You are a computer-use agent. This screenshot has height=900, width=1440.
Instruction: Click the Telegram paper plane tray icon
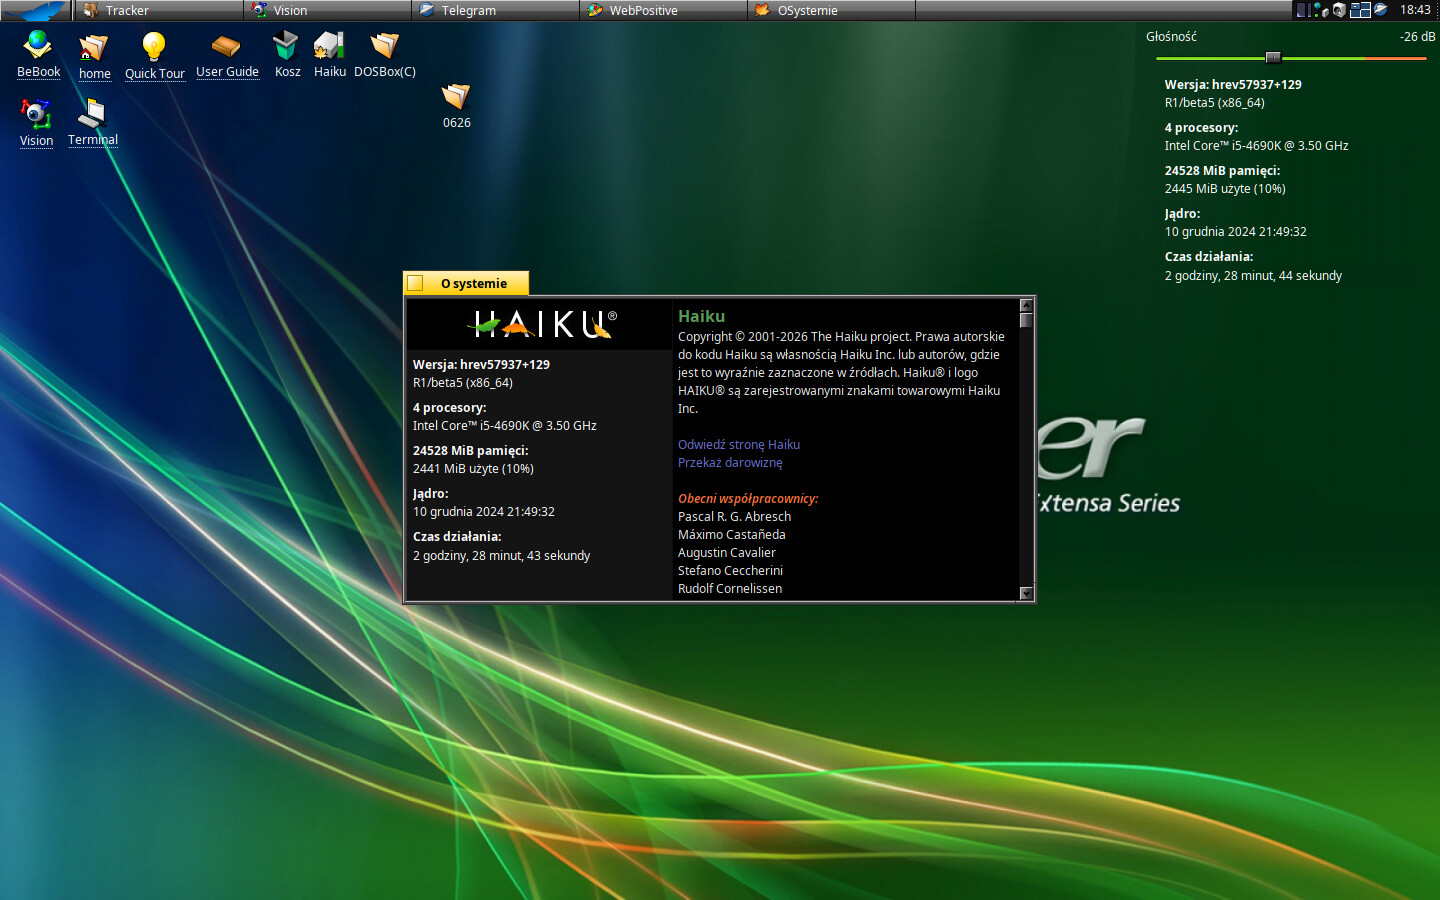pyautogui.click(x=1381, y=10)
